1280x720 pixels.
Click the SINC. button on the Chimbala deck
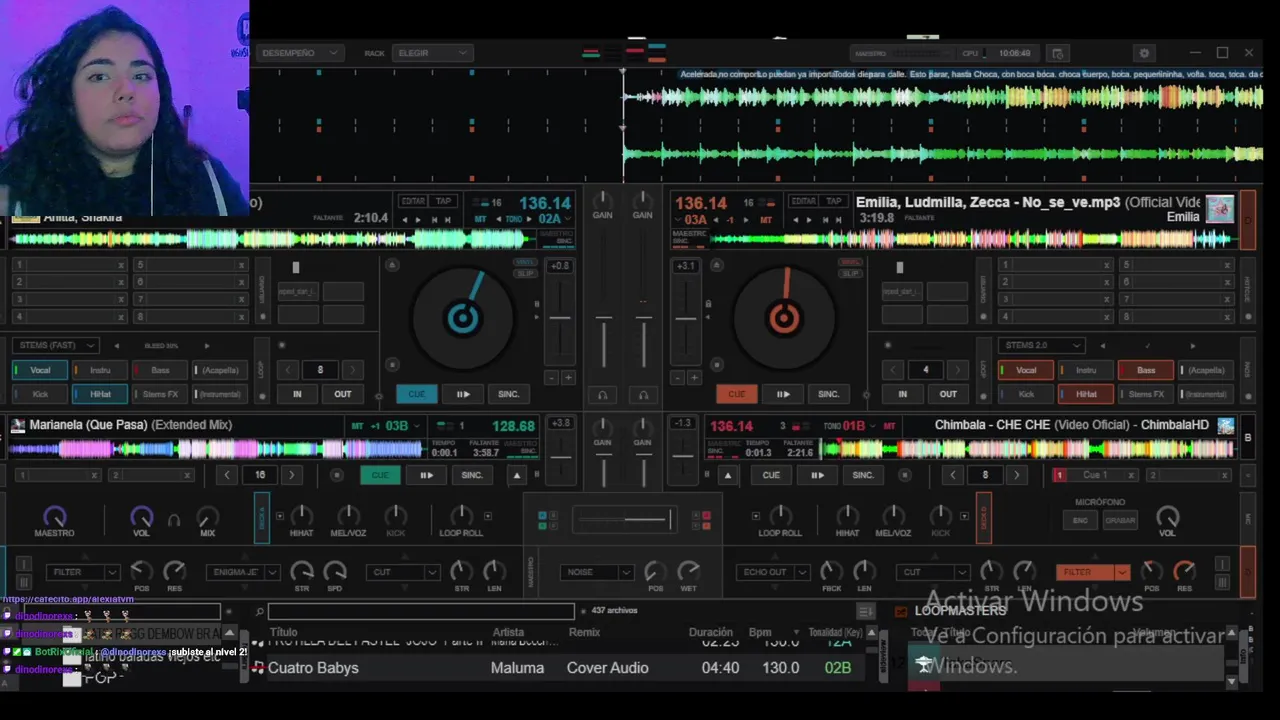click(863, 475)
